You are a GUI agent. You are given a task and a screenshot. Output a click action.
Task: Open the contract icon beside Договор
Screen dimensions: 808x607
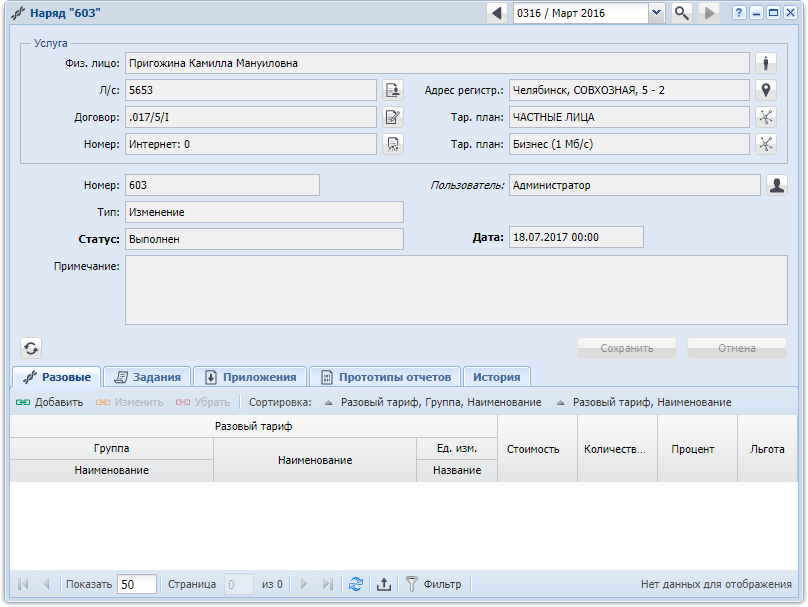[393, 117]
